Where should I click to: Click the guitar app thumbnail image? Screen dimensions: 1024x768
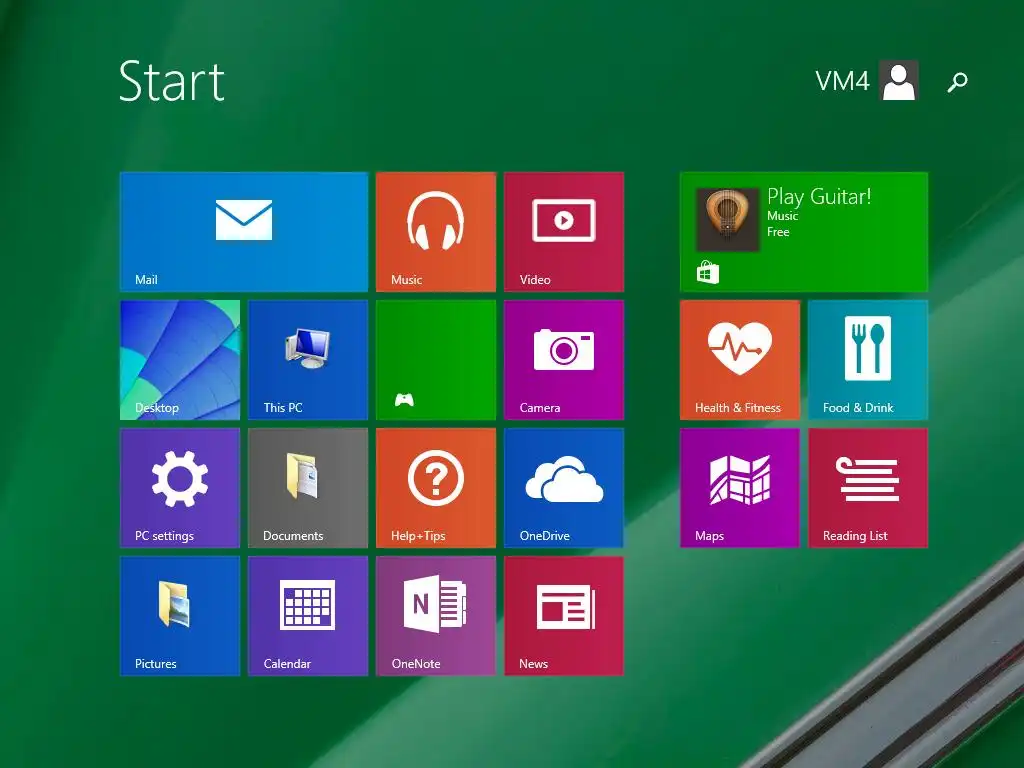click(x=728, y=219)
